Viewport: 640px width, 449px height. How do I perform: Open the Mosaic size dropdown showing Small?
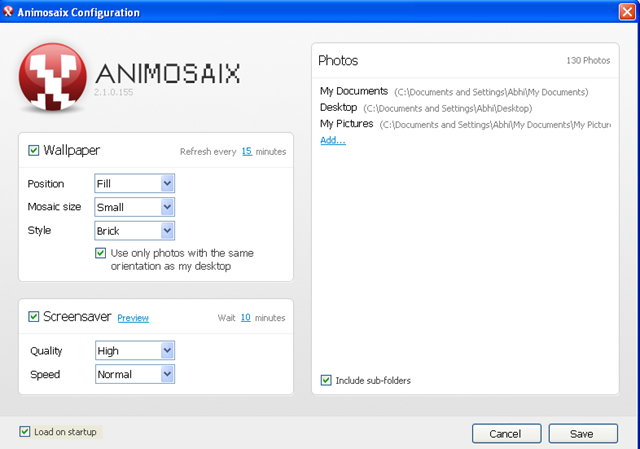pos(134,207)
